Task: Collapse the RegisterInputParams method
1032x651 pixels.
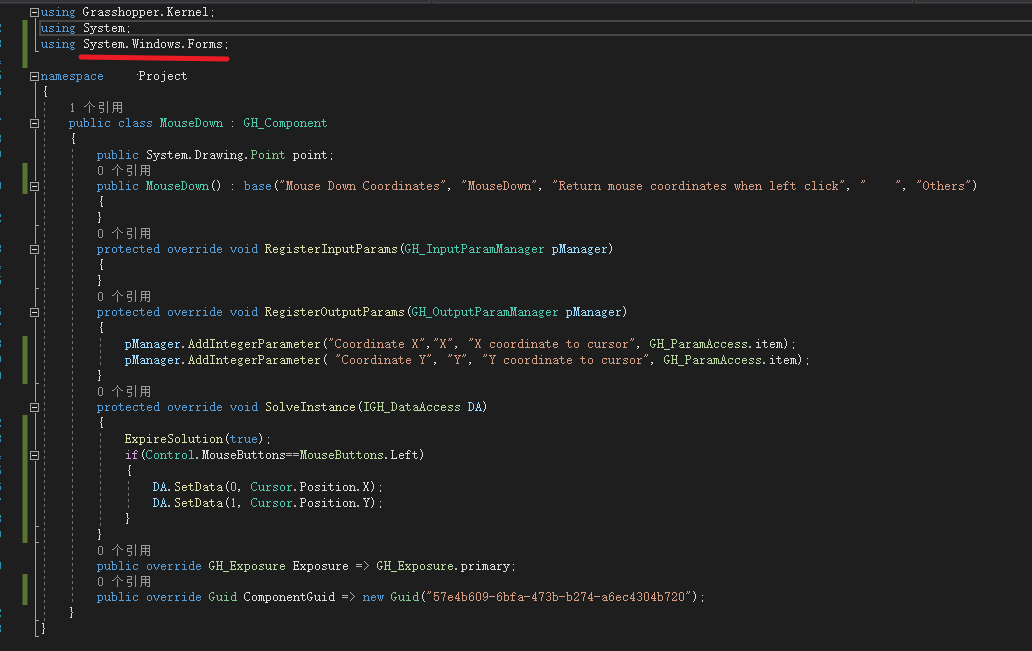Action: pos(34,249)
